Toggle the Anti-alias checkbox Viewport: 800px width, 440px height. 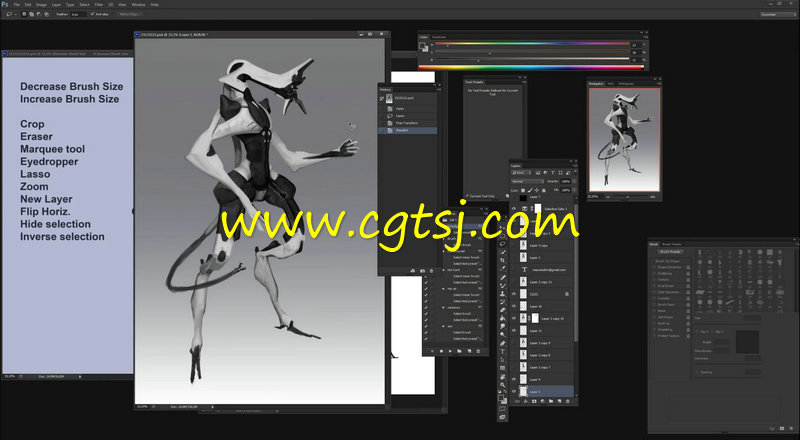[92, 14]
